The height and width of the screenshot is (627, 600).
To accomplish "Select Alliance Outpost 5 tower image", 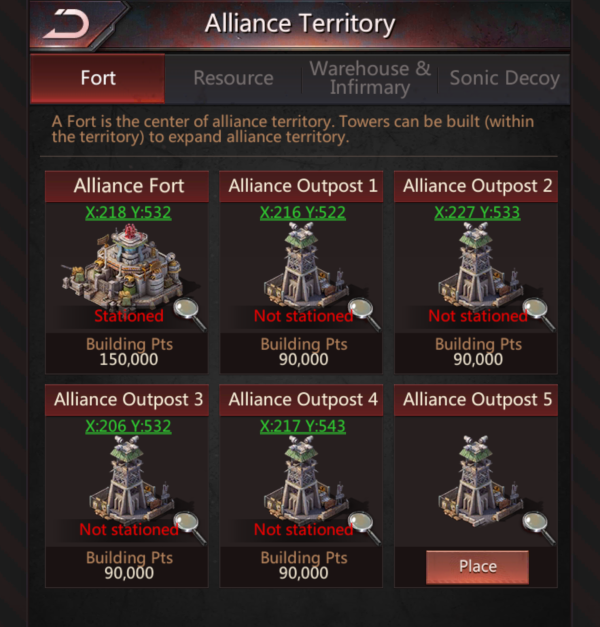I will (477, 478).
